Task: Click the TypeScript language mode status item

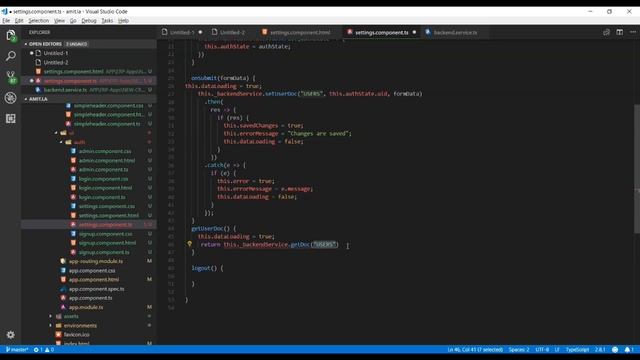Action: tap(577, 350)
